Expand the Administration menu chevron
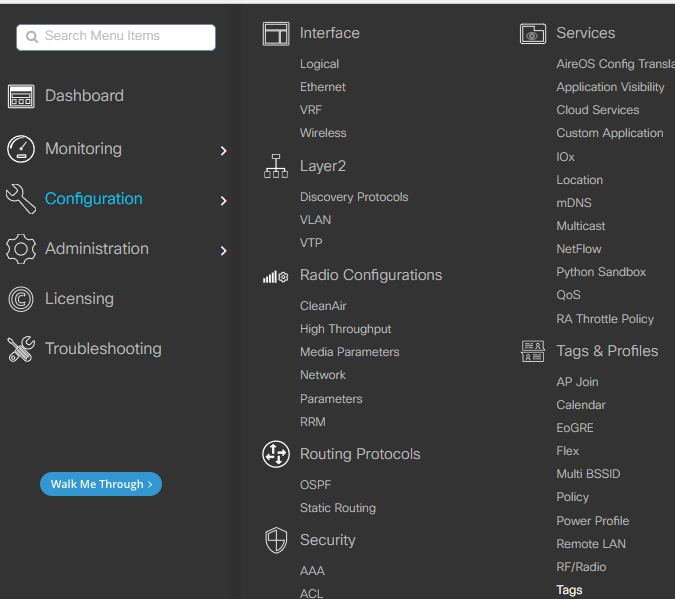This screenshot has width=675, height=599. [223, 251]
